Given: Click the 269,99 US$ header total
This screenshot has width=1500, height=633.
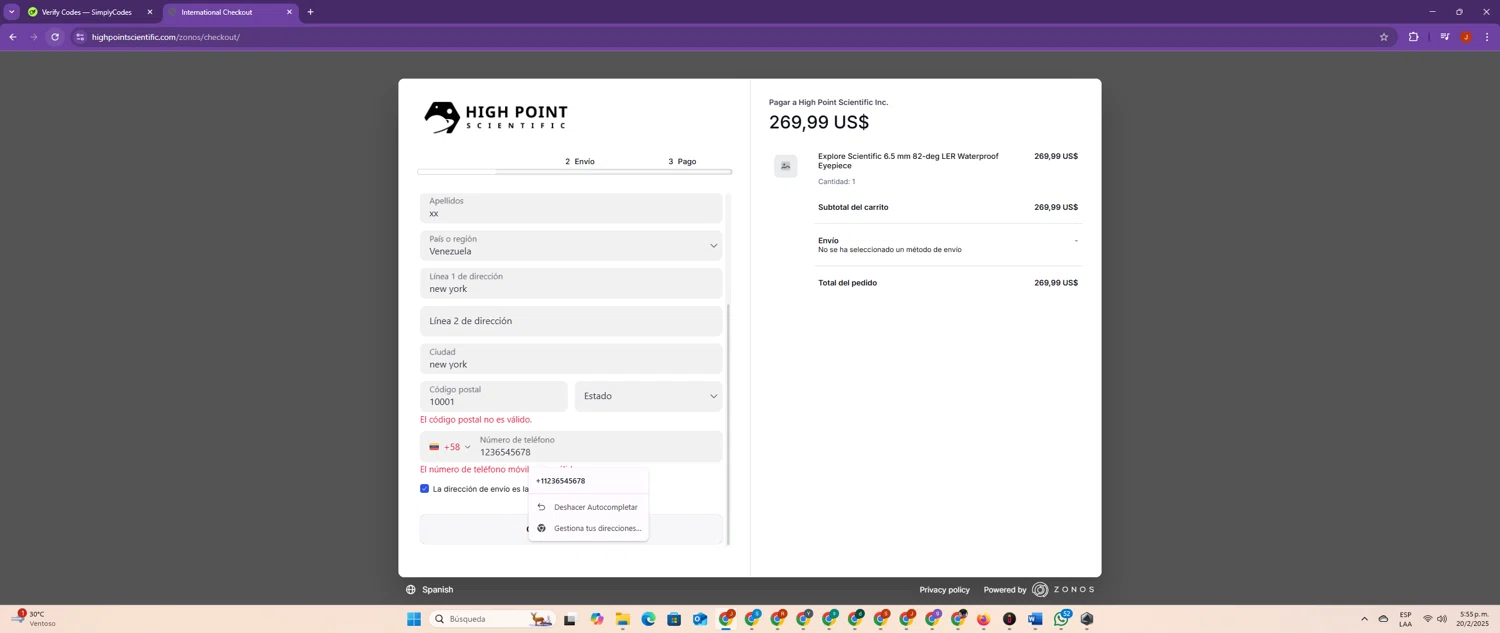Looking at the screenshot, I should [x=819, y=122].
